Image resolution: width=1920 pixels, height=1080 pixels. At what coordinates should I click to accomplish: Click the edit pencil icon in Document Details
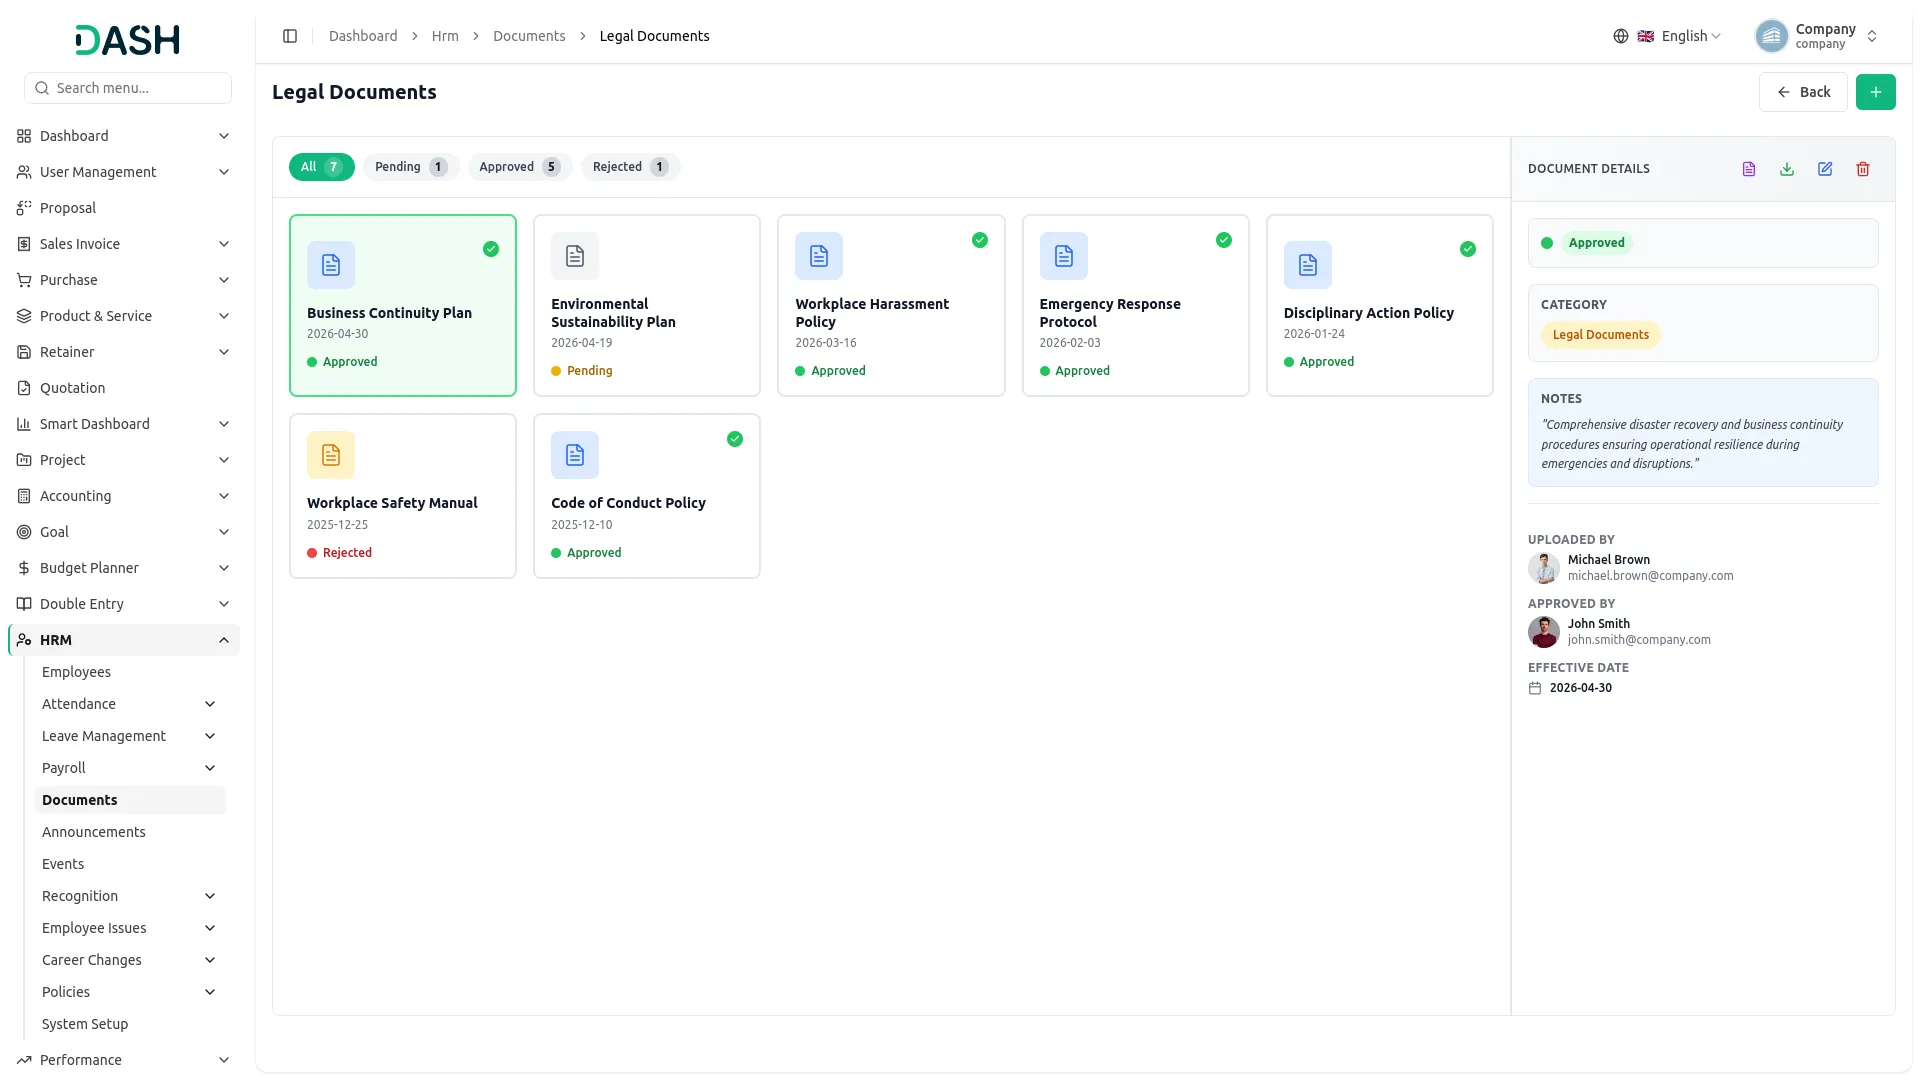click(1825, 169)
